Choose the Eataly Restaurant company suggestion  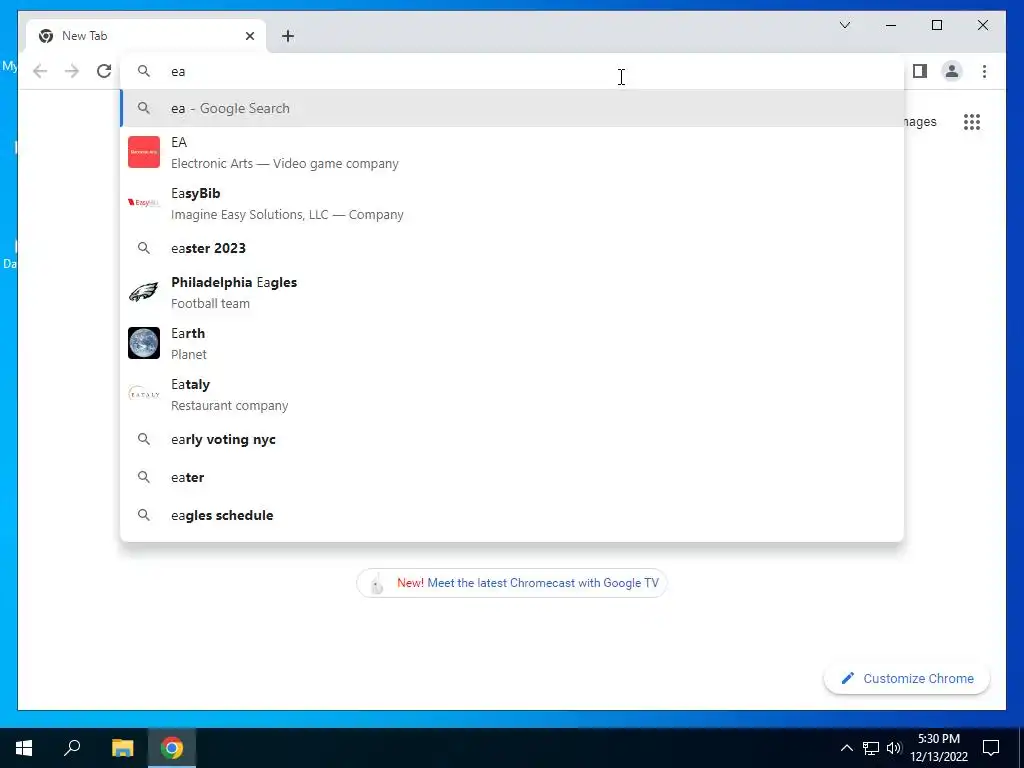[512, 394]
